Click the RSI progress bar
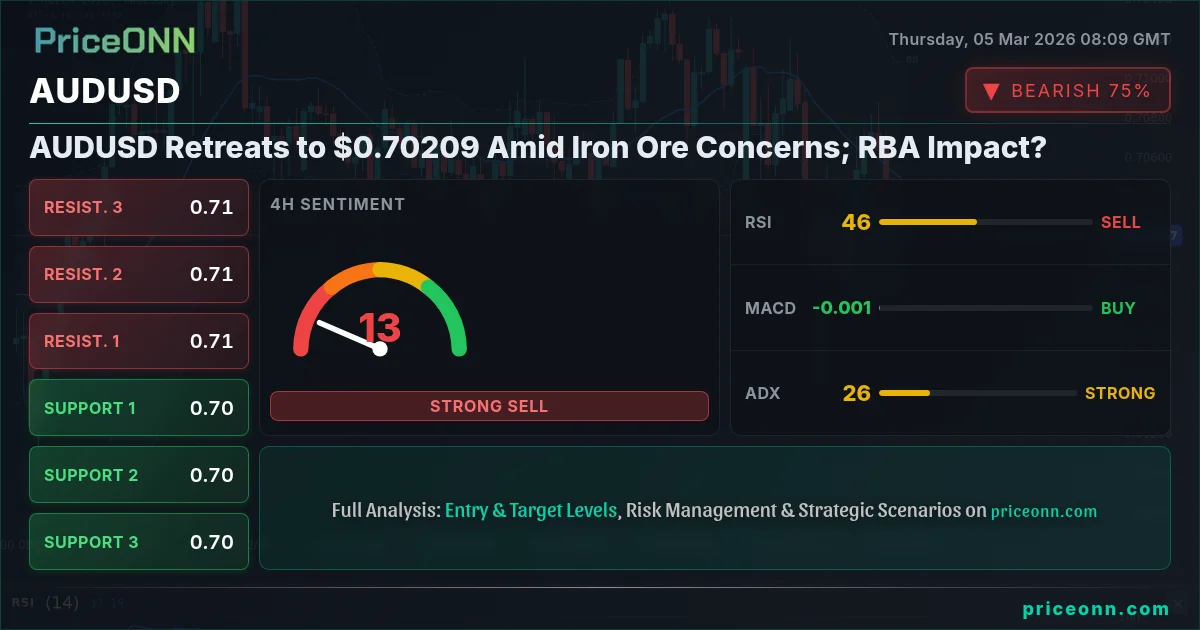This screenshot has width=1200, height=630. pyautogui.click(x=985, y=222)
